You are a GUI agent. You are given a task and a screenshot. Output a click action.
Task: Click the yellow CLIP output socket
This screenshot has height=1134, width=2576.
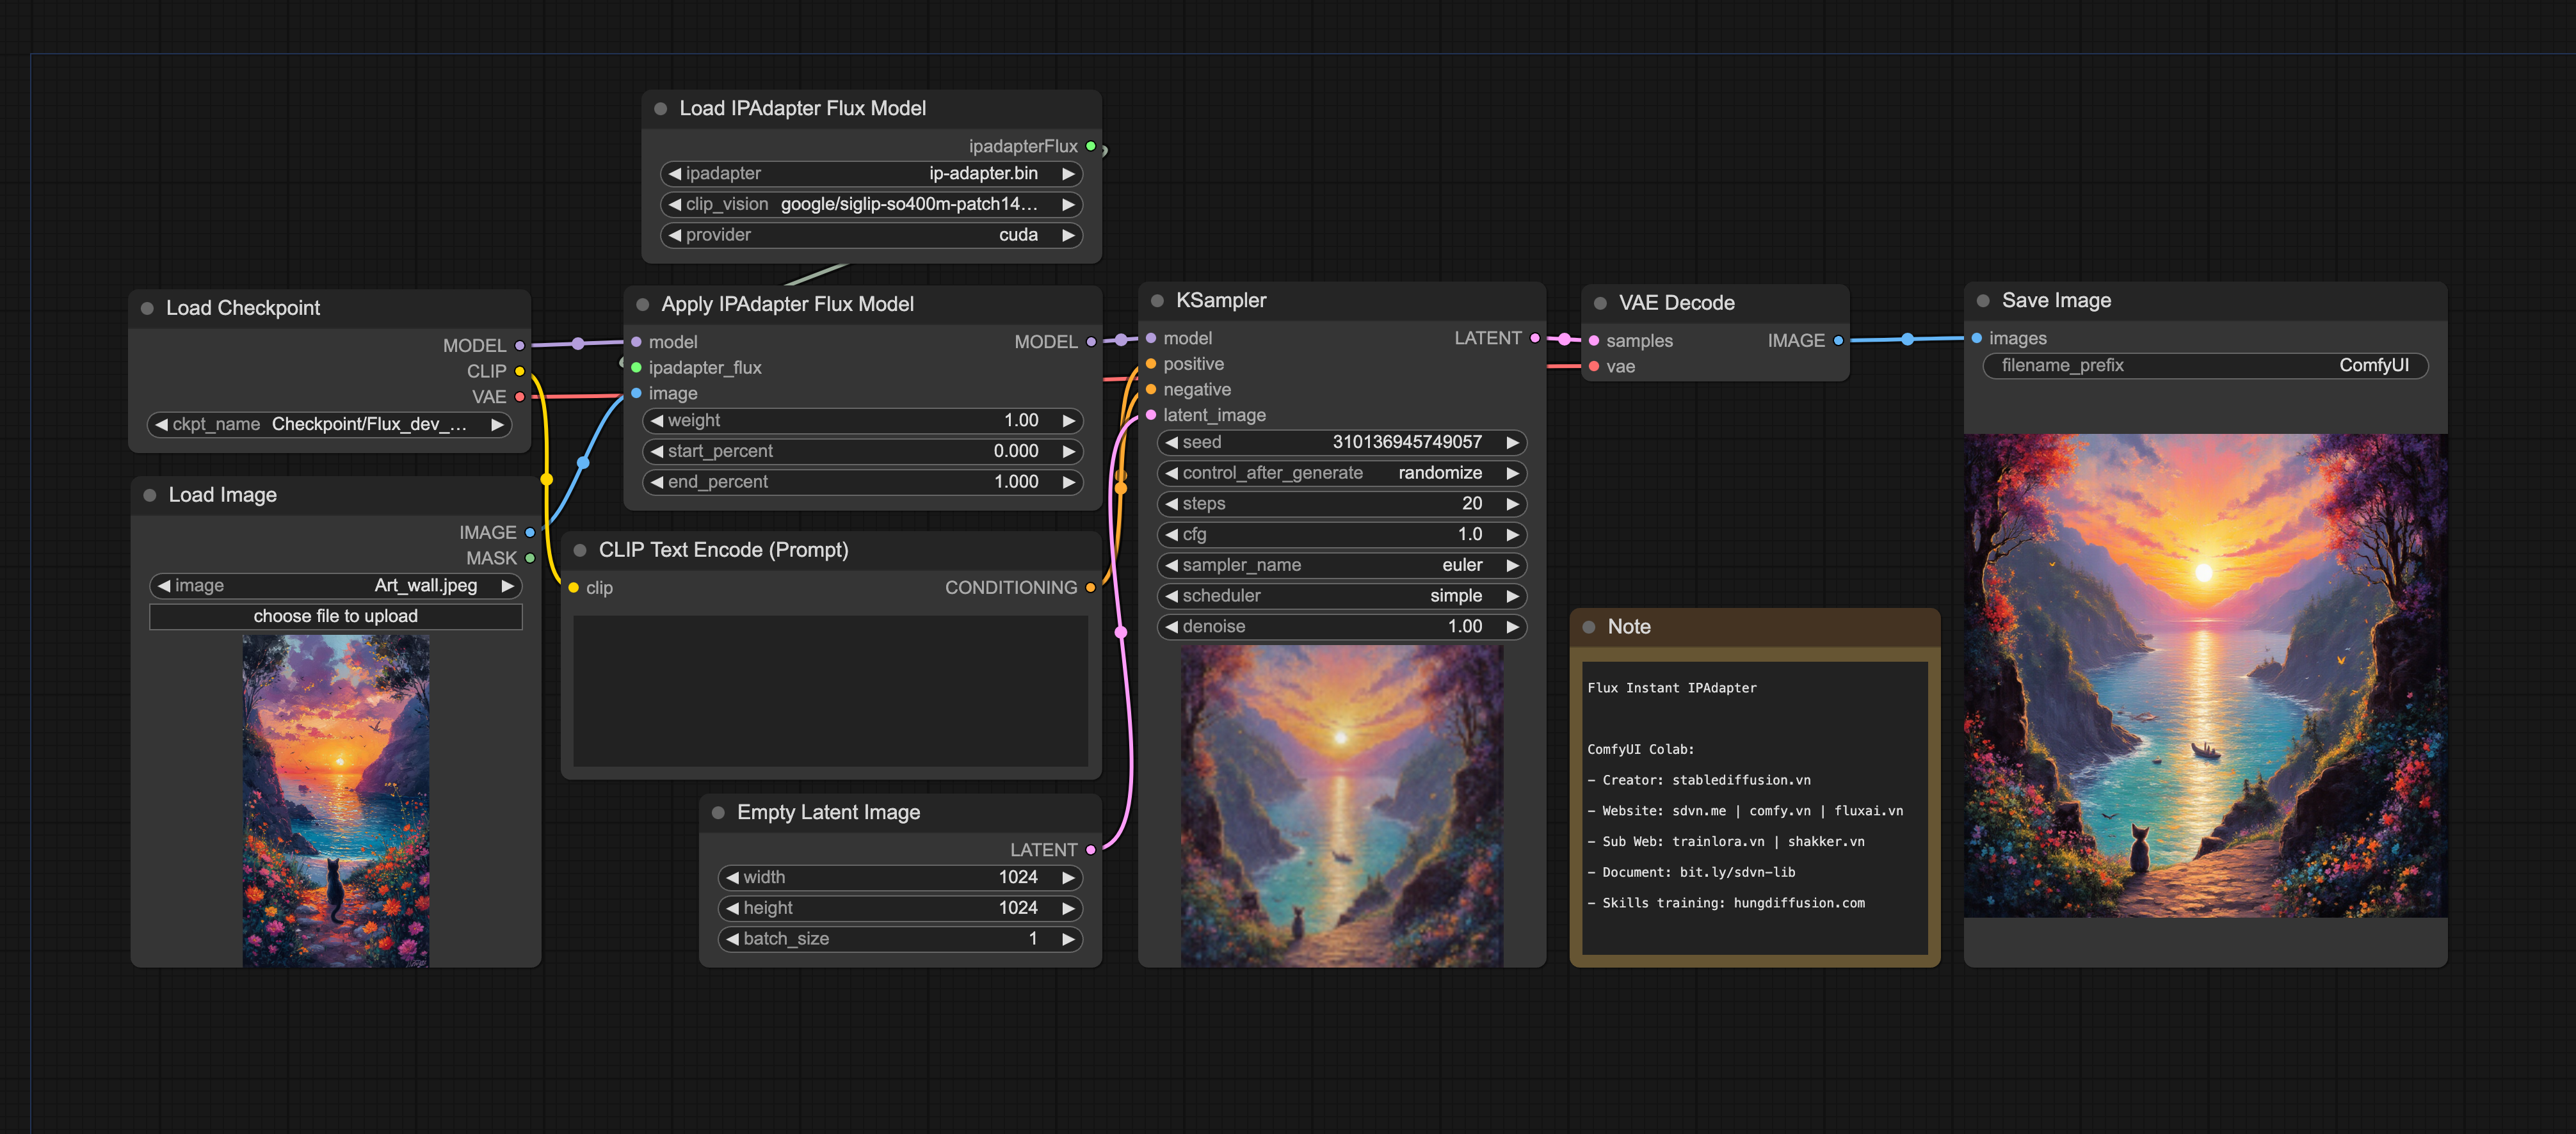coord(519,372)
